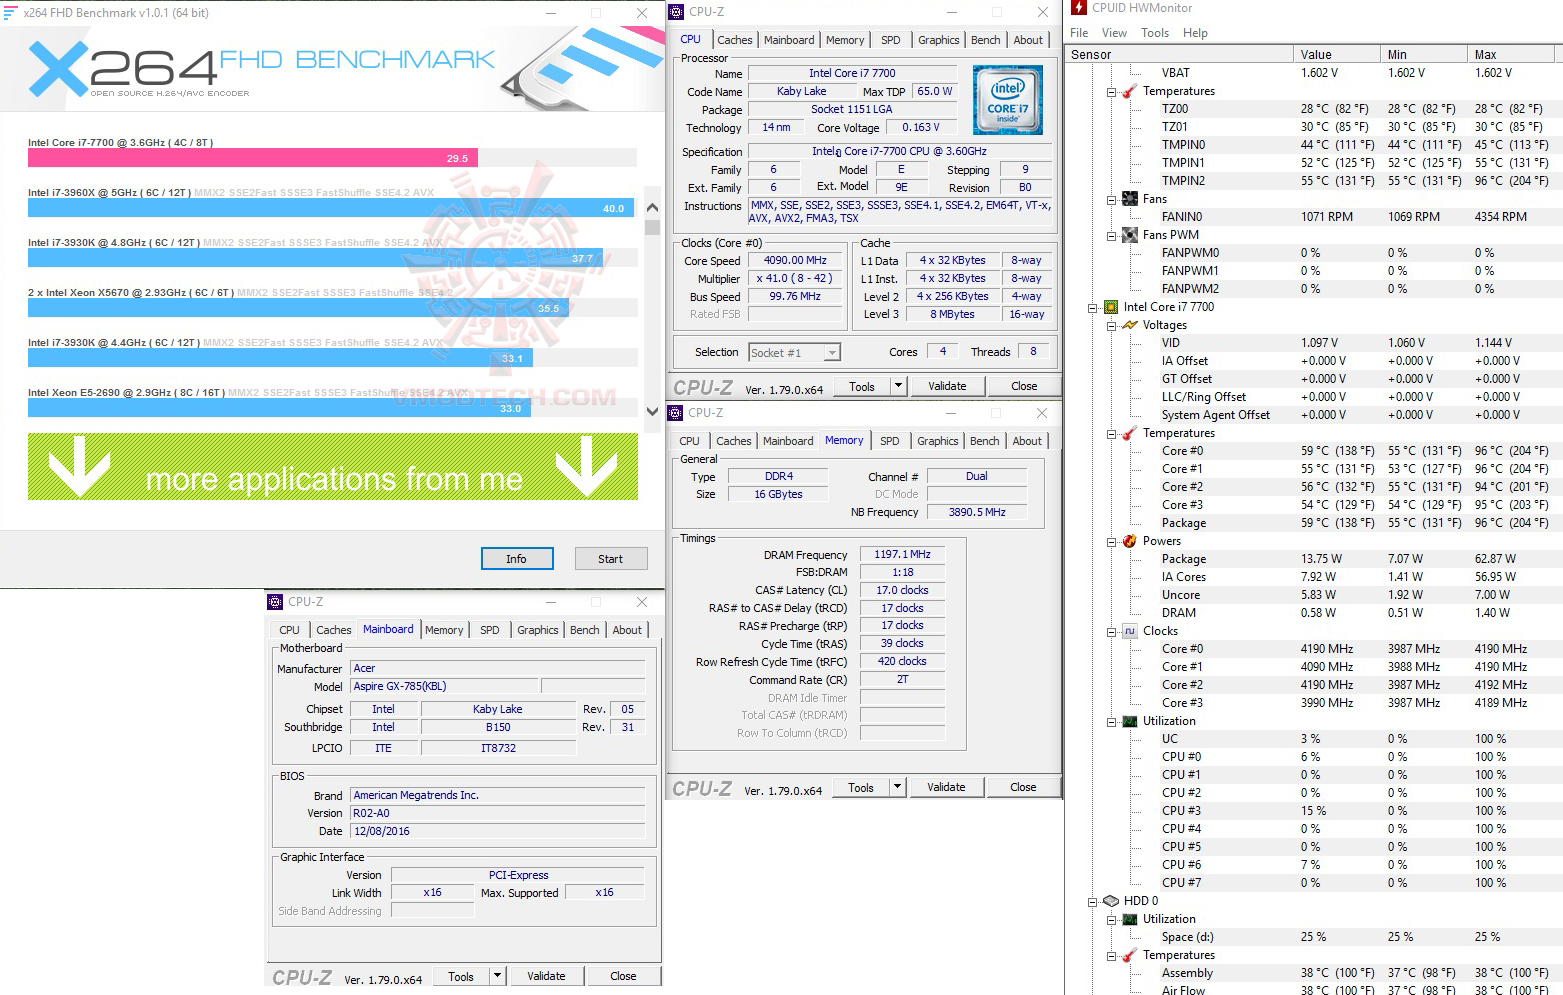The width and height of the screenshot is (1563, 995).
Task: Open the Bench tab in the top CPU-Z window
Action: [985, 40]
